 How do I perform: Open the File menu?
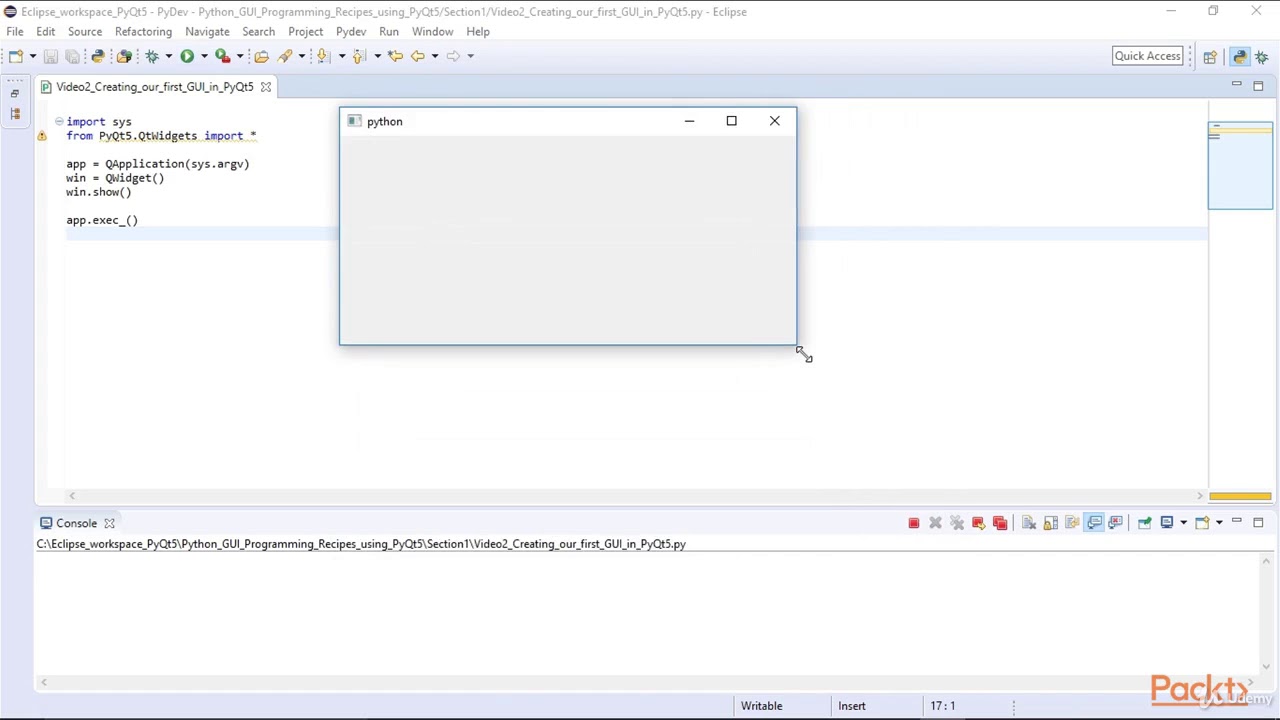tap(15, 31)
